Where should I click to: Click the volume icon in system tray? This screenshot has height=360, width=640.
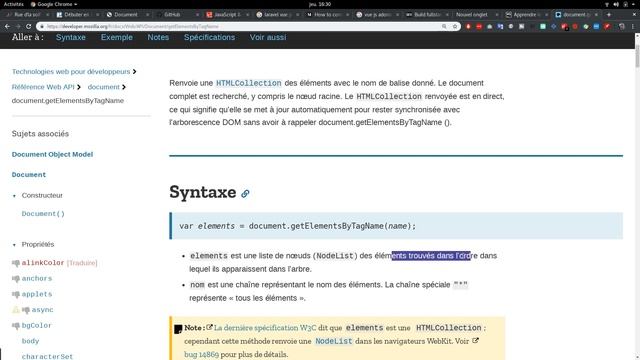pyautogui.click(x=616, y=4)
